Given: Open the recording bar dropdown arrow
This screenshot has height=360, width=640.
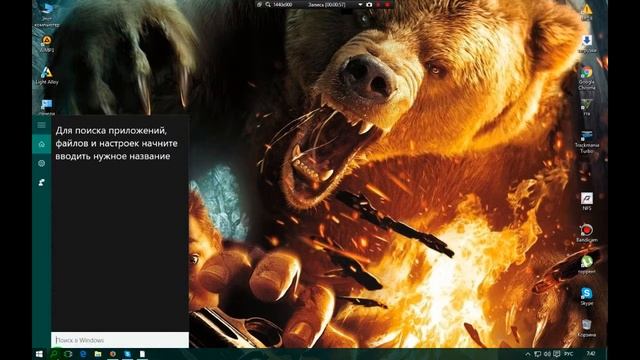Looking at the screenshot, I should pos(360,4).
